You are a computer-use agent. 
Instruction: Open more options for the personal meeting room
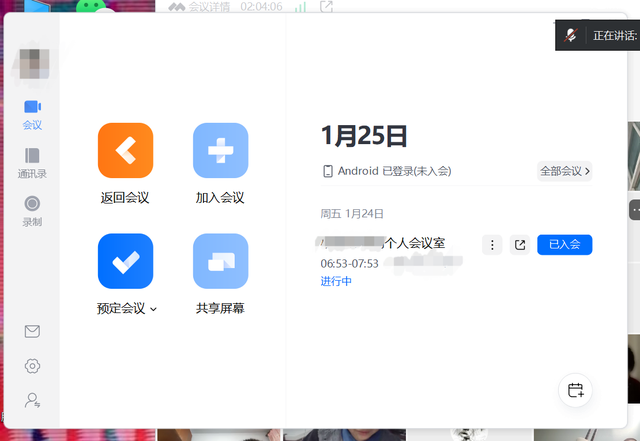click(x=491, y=245)
